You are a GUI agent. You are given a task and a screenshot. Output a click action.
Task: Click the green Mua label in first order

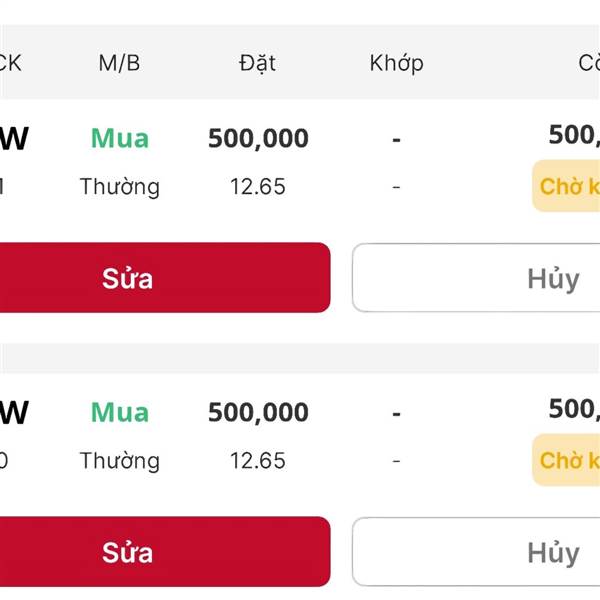(120, 138)
